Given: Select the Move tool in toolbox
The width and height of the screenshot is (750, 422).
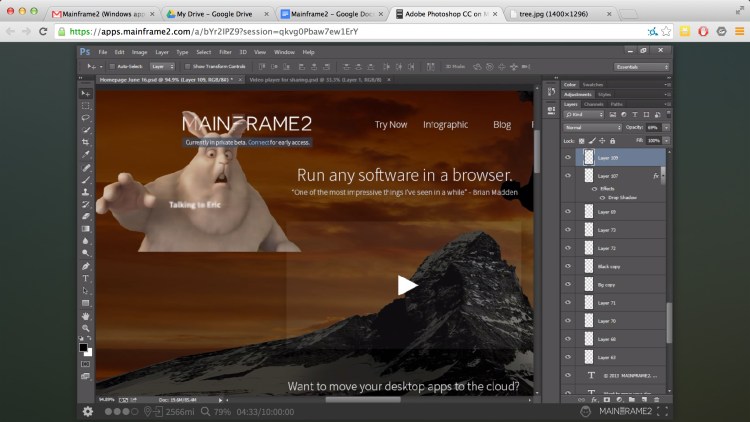Looking at the screenshot, I should [x=86, y=93].
